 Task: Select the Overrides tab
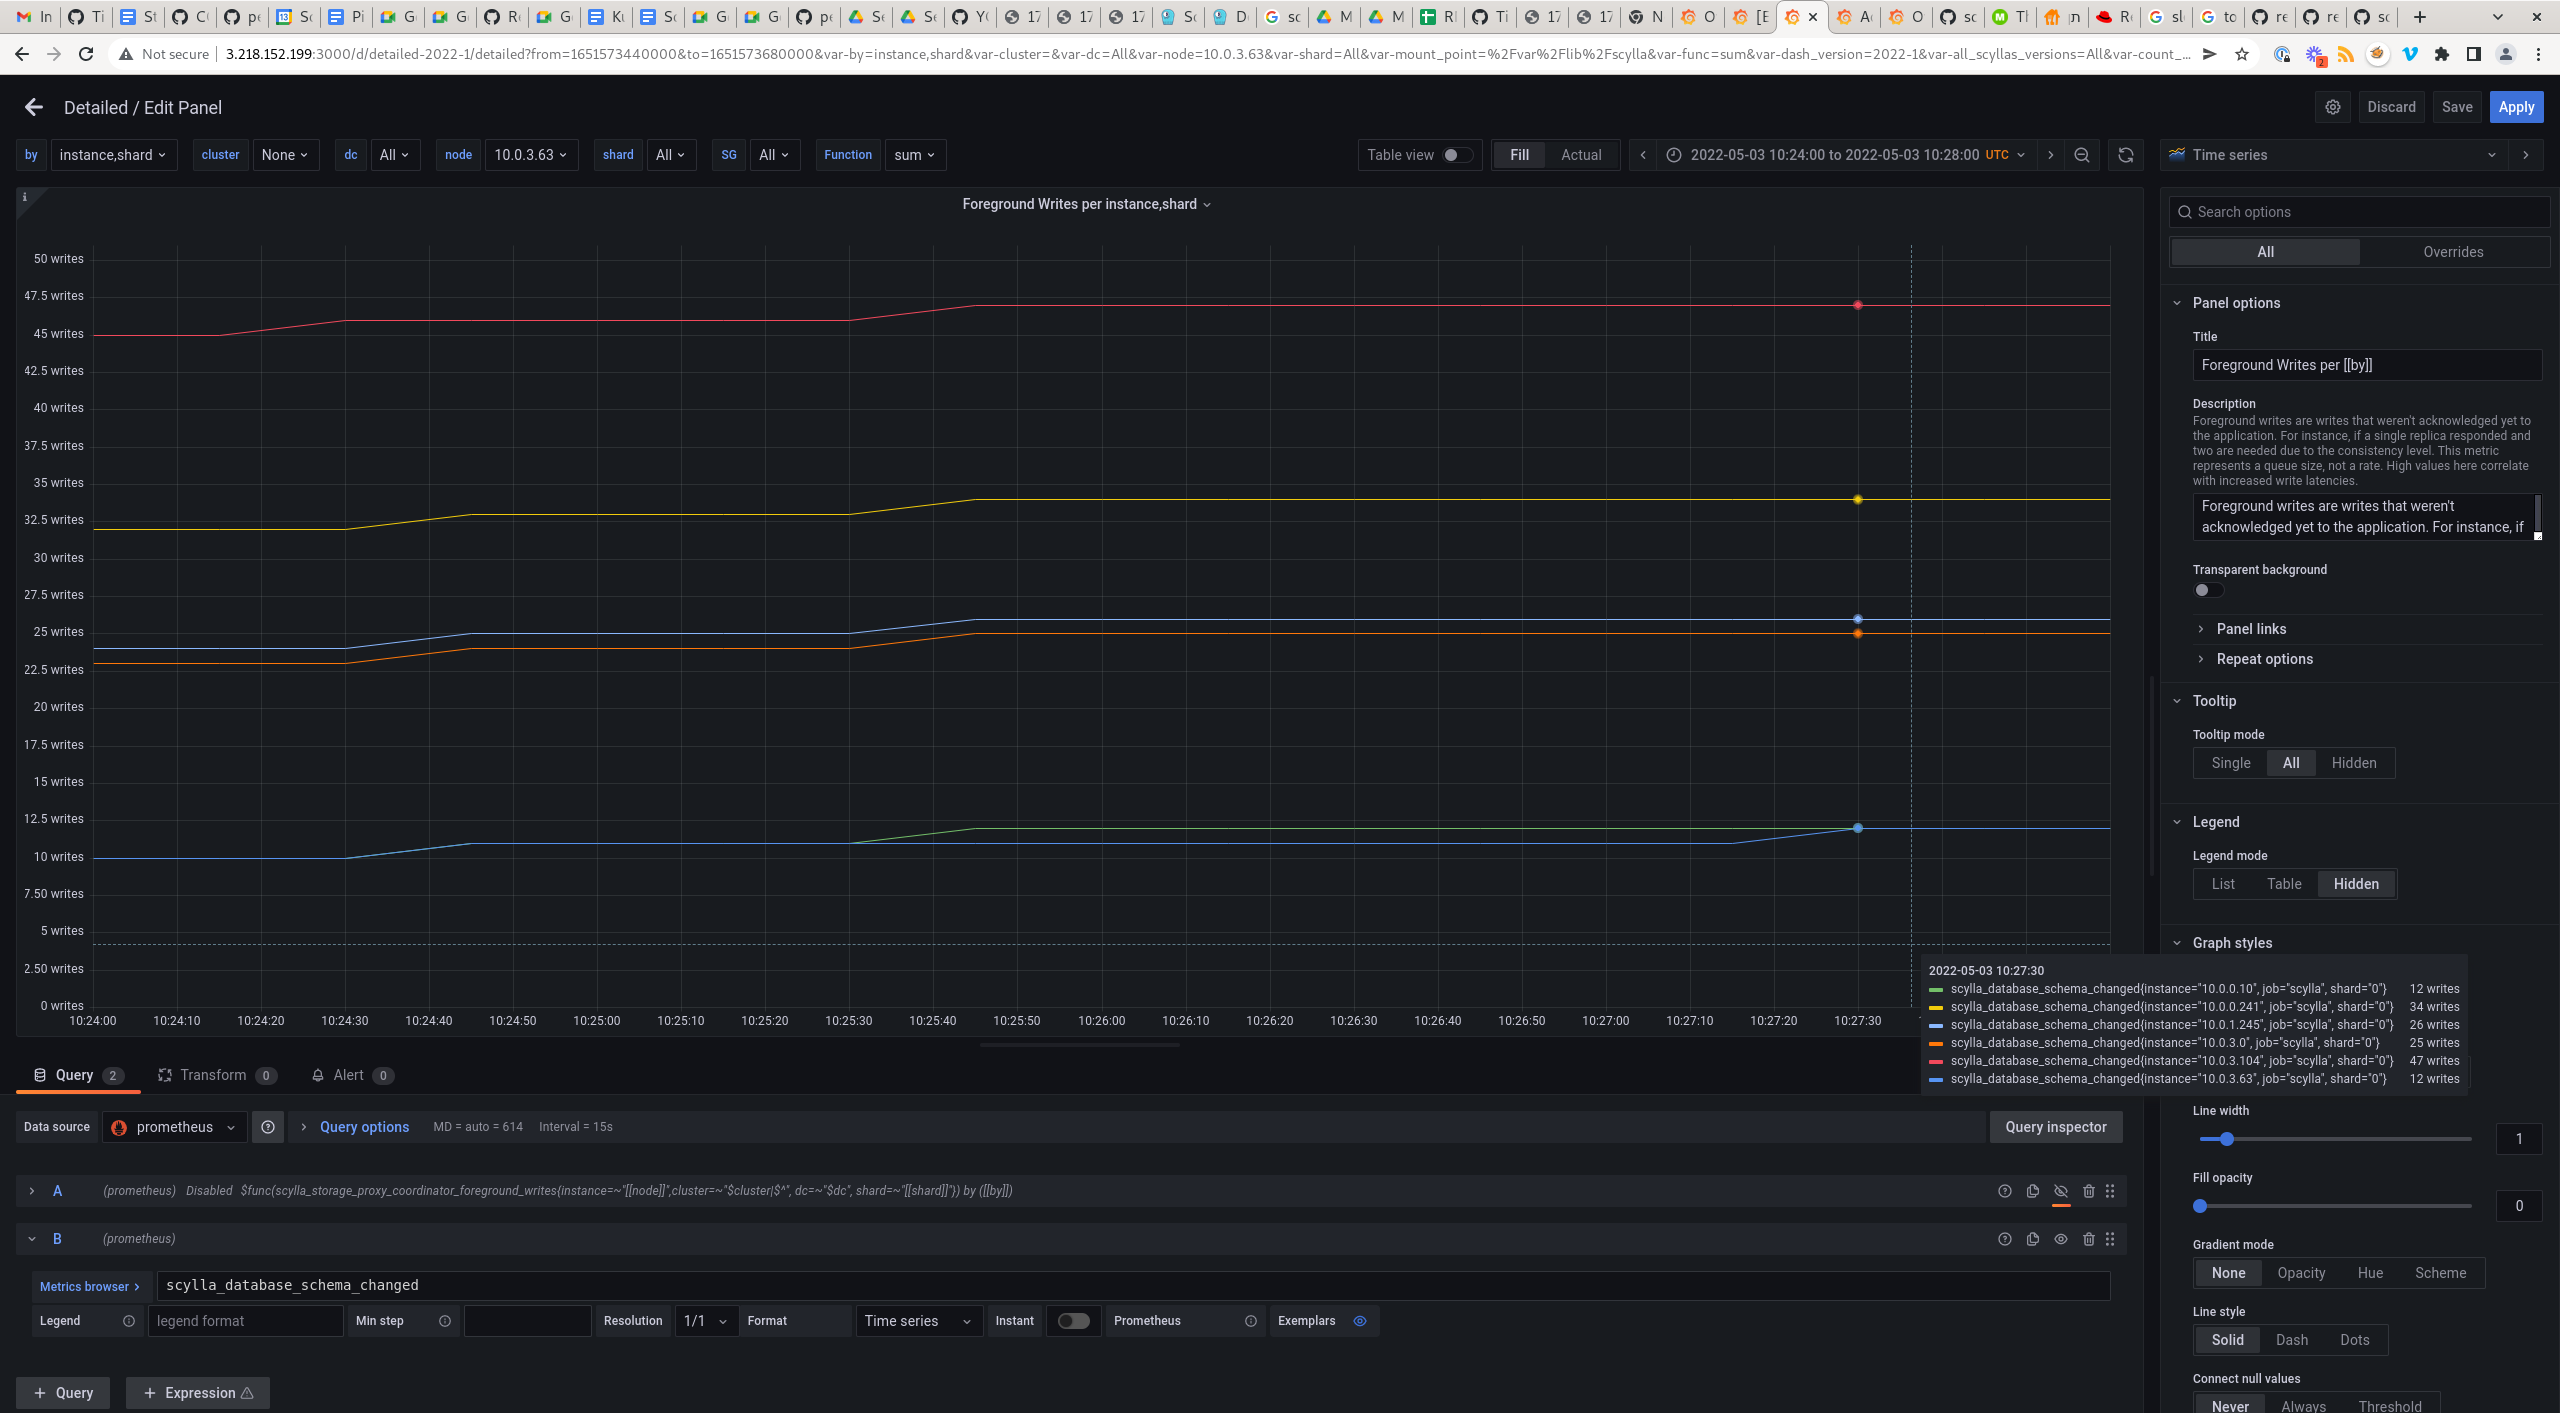point(2452,252)
